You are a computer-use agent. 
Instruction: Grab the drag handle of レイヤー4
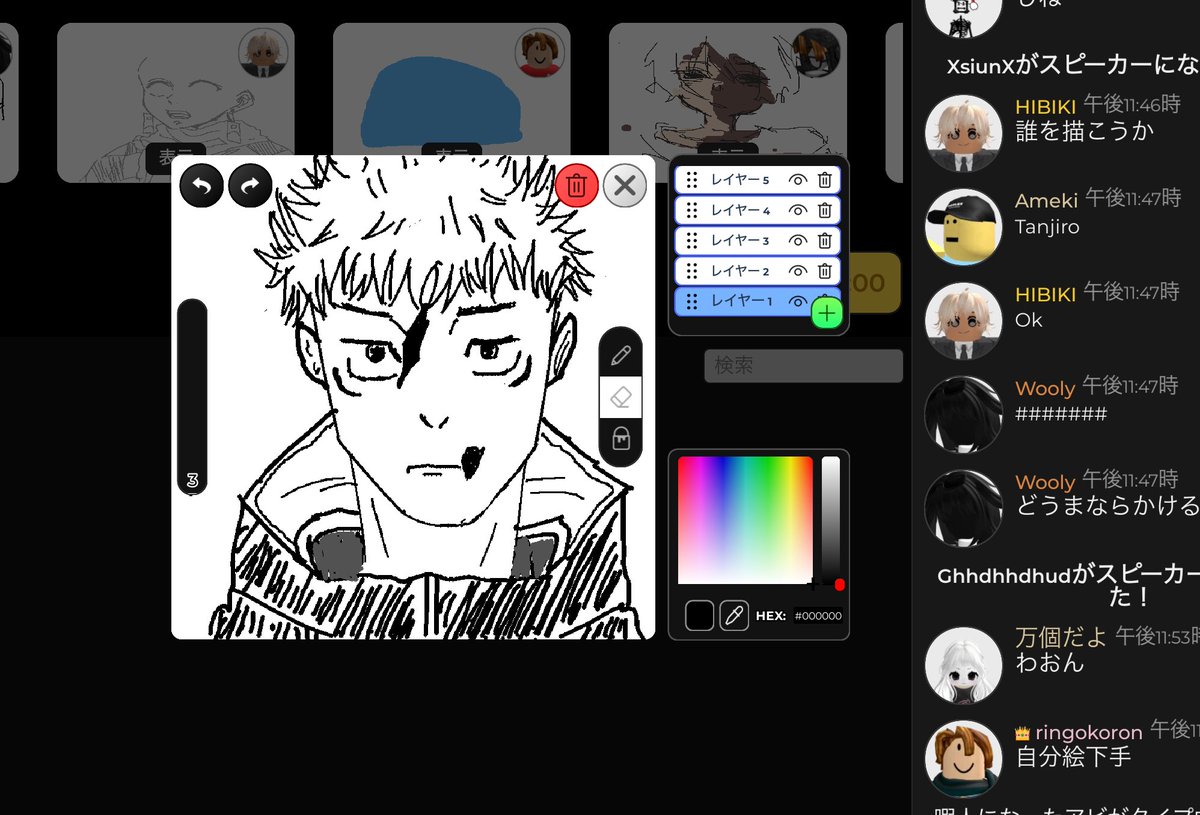[692, 210]
